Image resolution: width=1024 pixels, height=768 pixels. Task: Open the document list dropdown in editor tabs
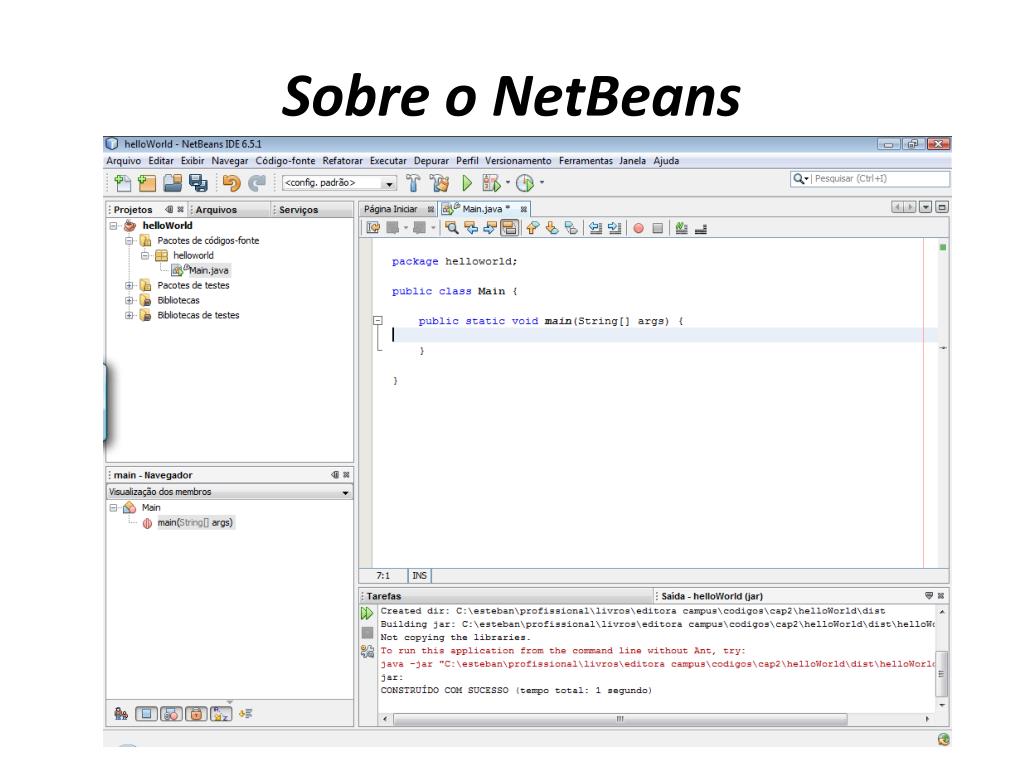925,207
